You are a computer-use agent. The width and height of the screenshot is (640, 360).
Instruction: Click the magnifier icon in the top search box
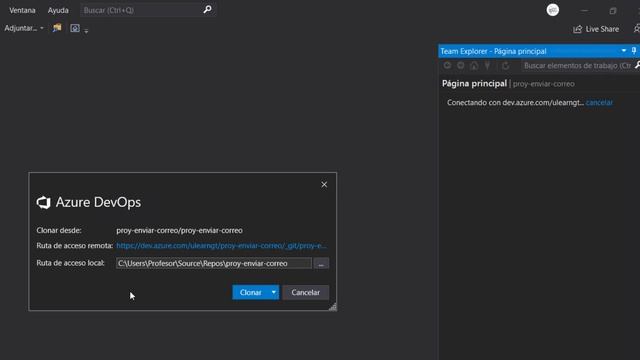[207, 9]
